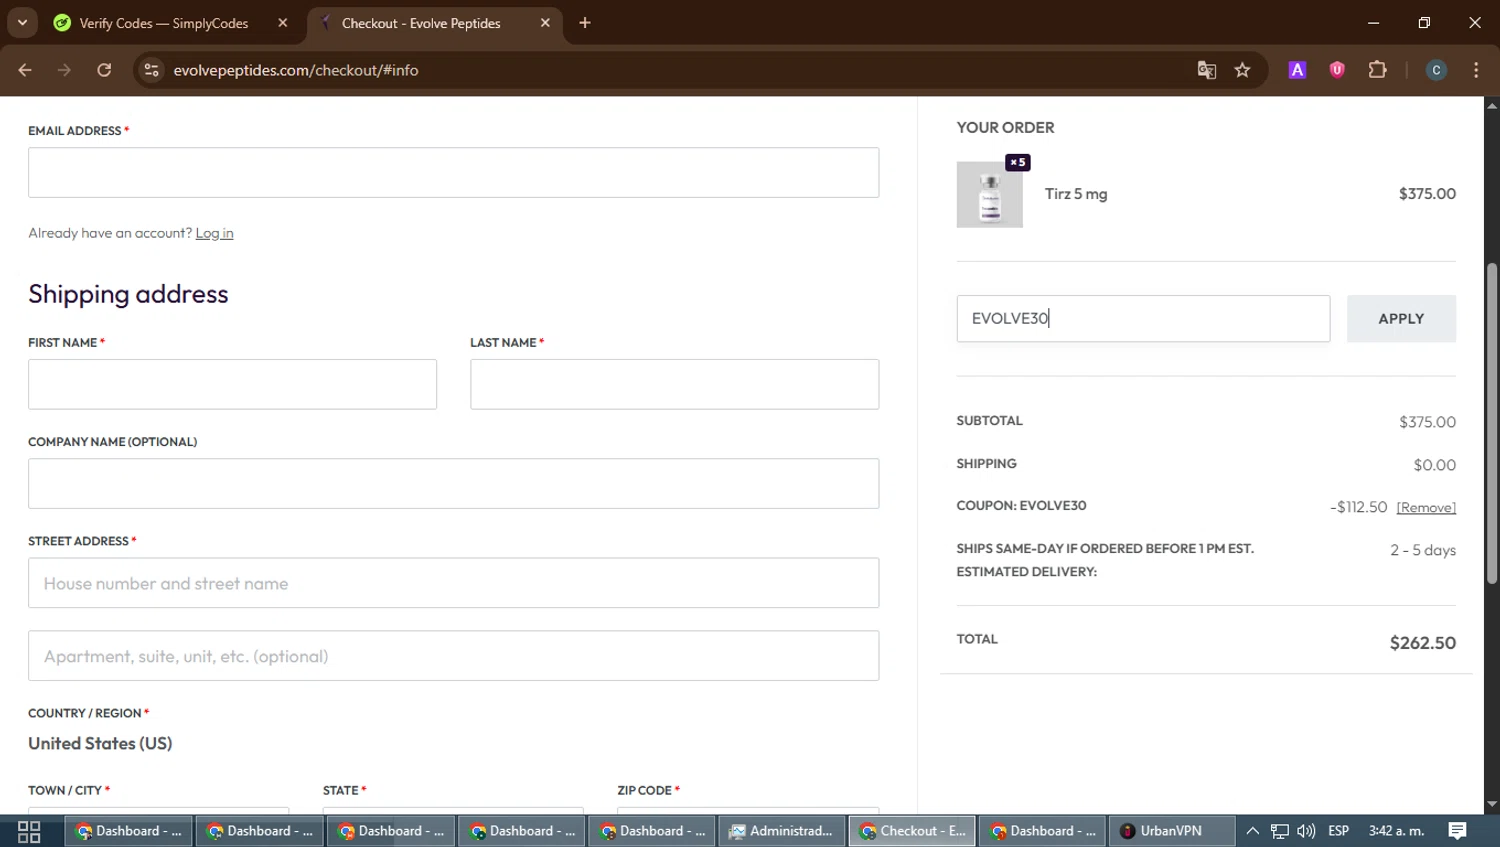Open Administrad... taskbar window
This screenshot has width=1500, height=847.
pos(781,831)
